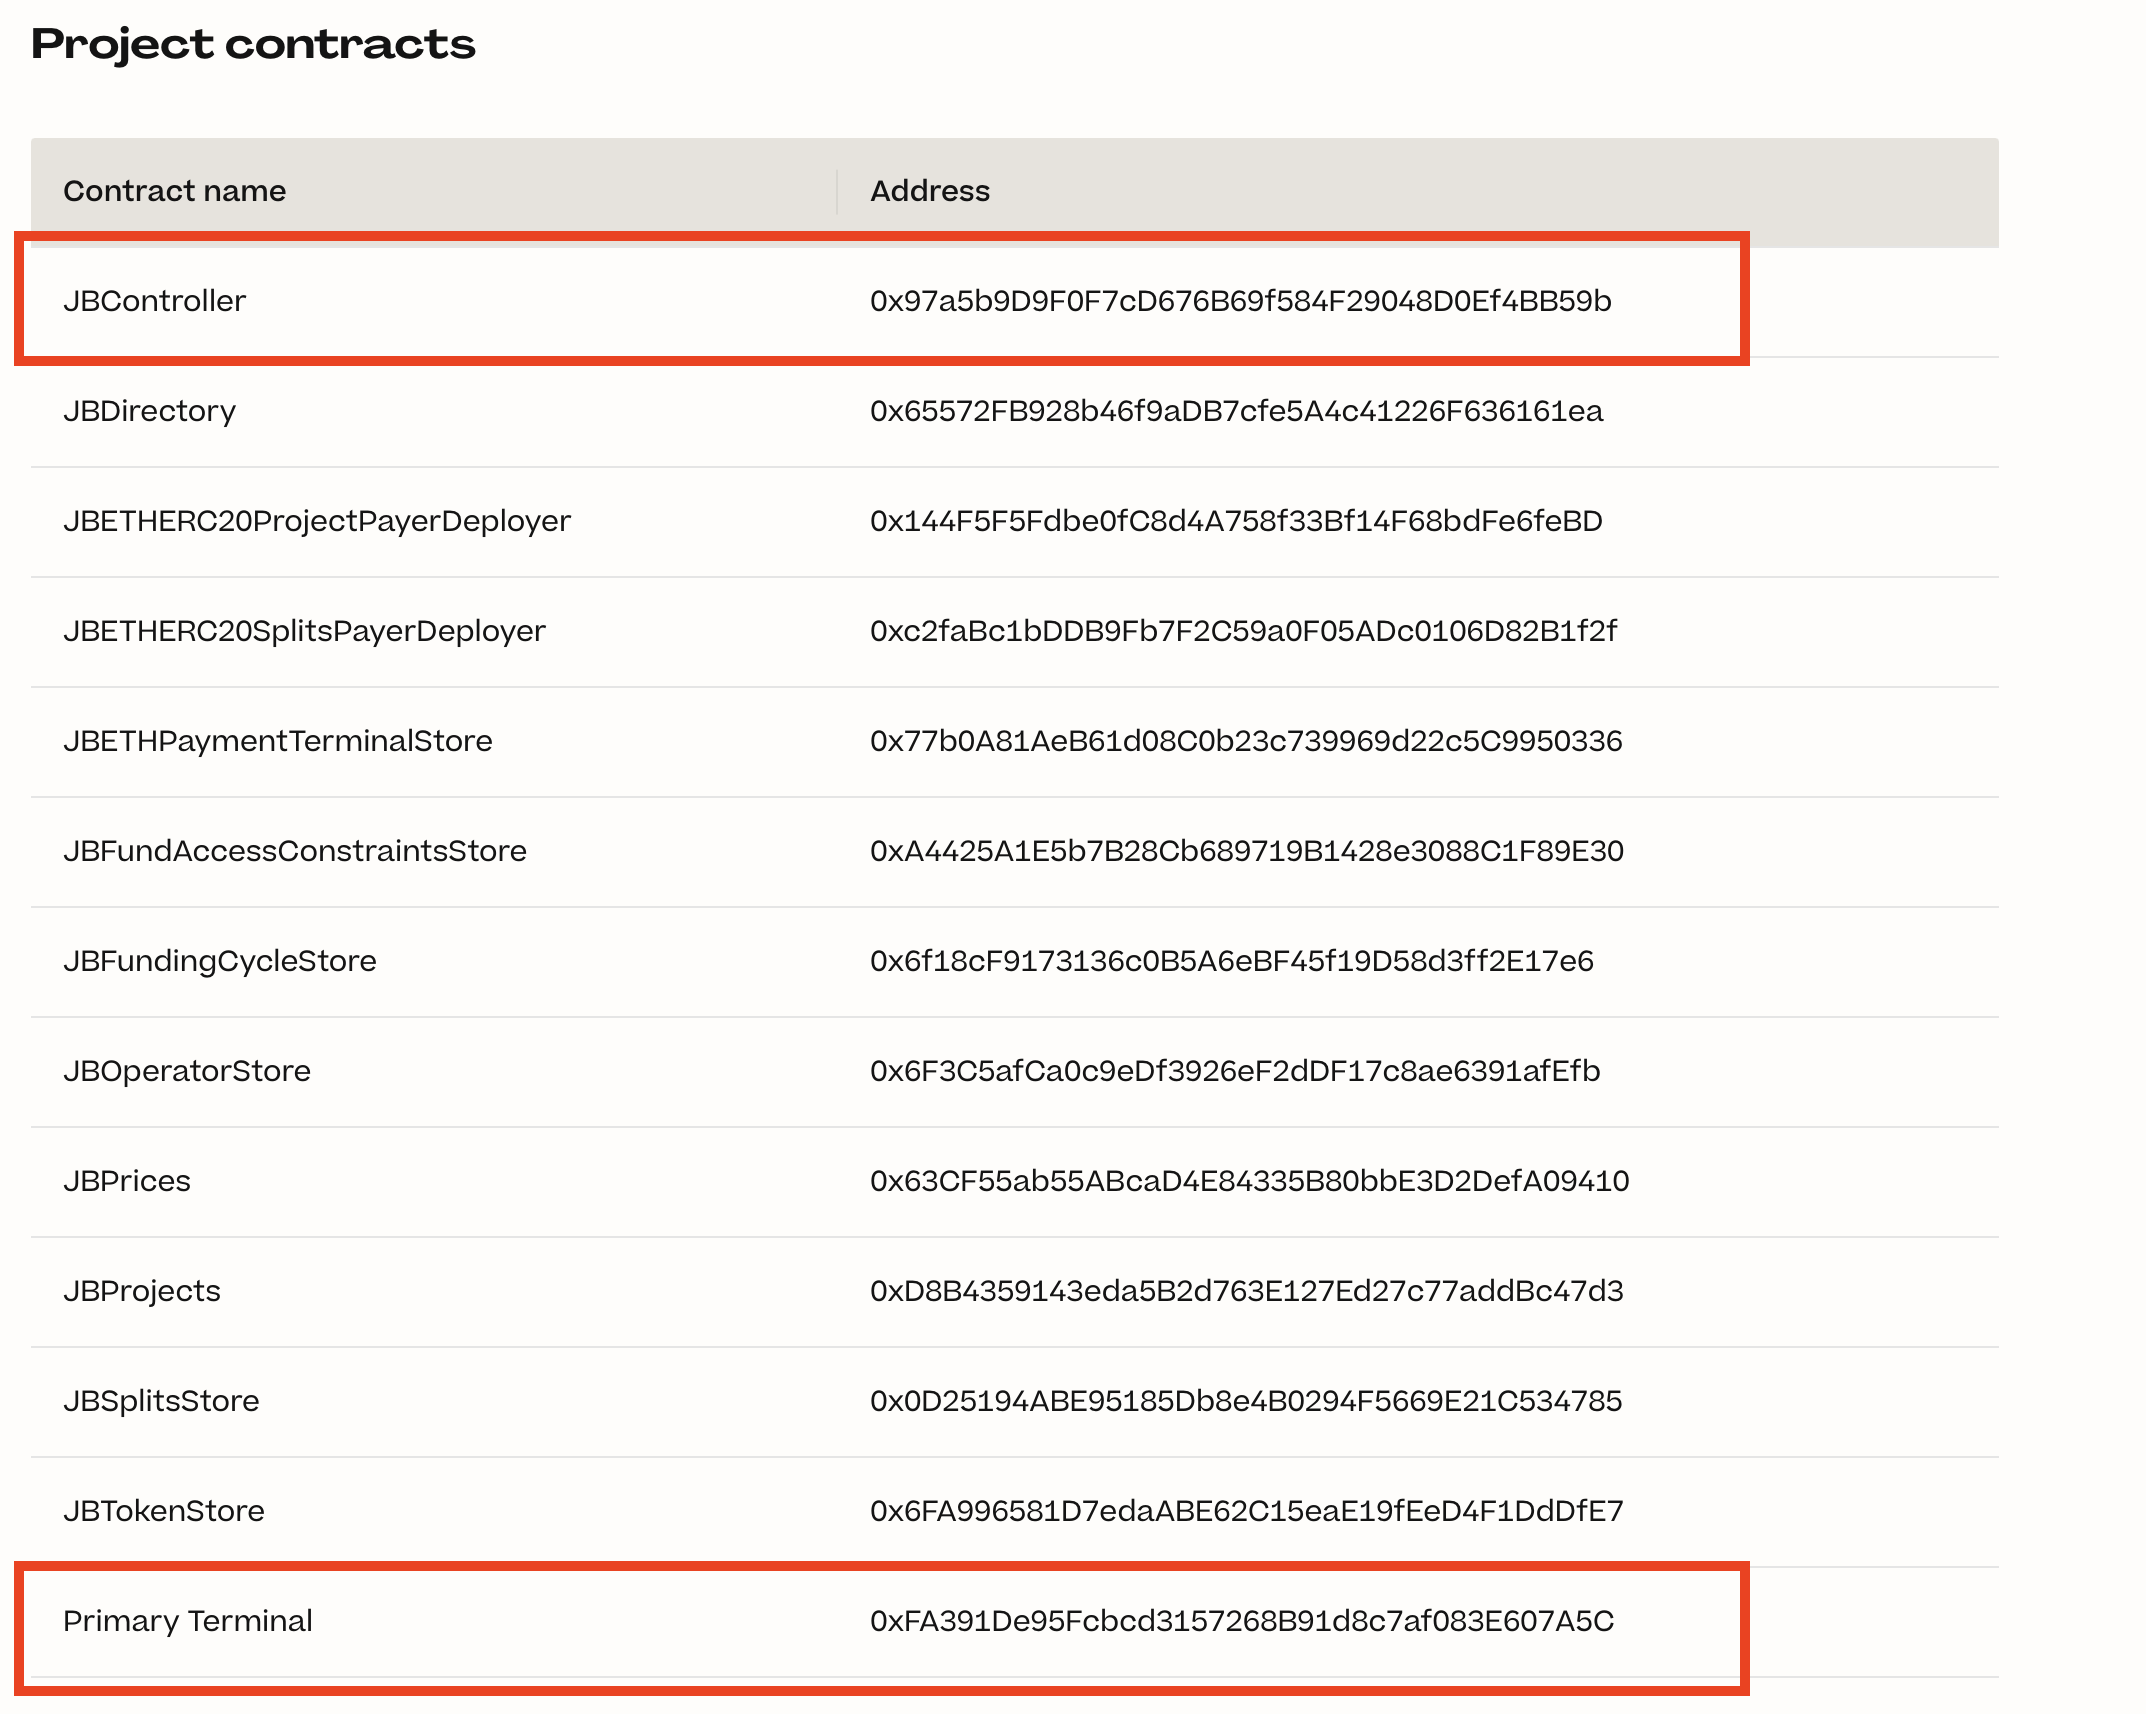Click the JBController name cell
The height and width of the screenshot is (1714, 2146).
pos(154,301)
